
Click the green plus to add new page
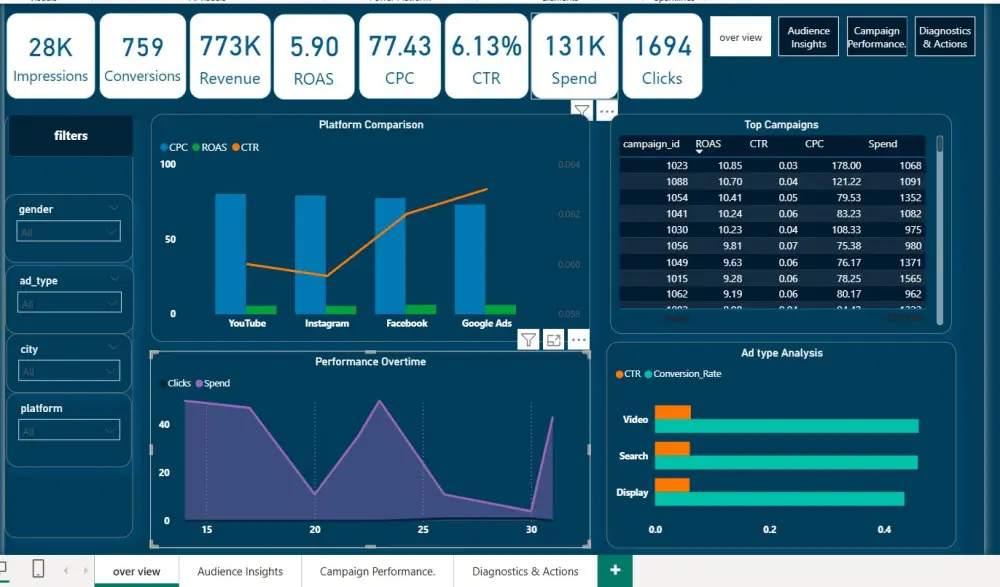(x=614, y=570)
